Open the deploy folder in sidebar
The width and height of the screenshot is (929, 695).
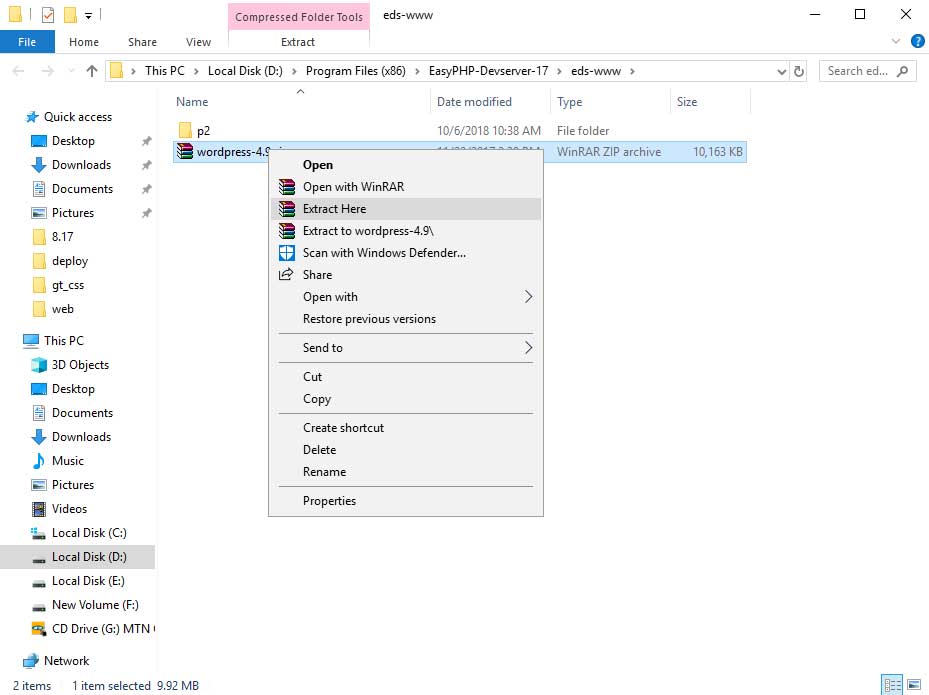pyautogui.click(x=69, y=261)
